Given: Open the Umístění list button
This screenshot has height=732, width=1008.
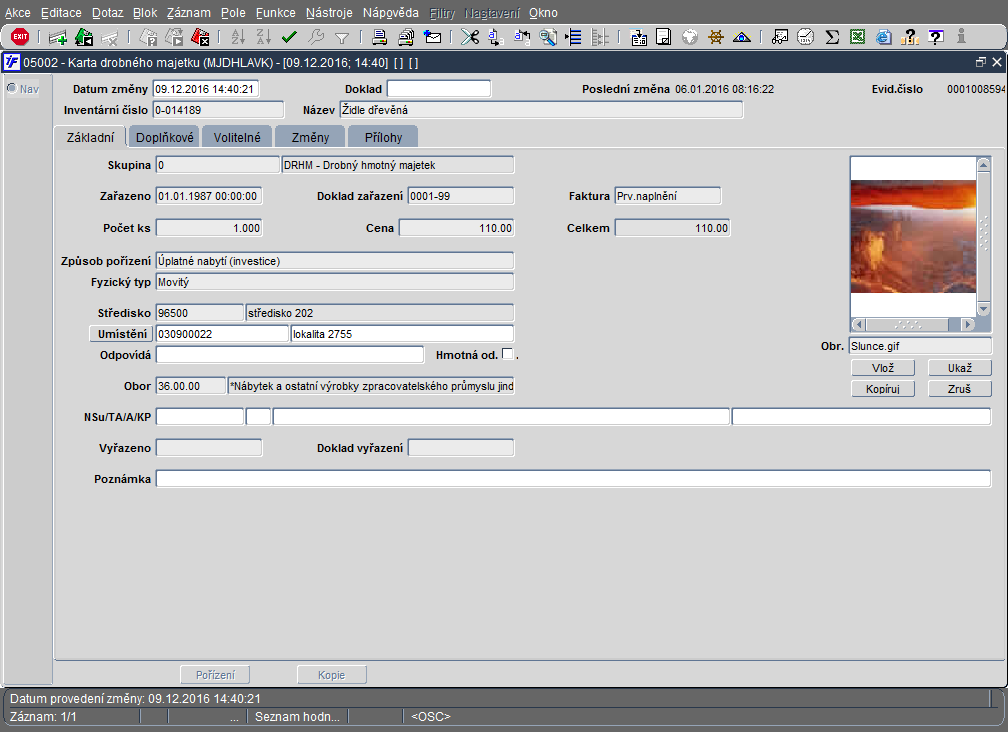Looking at the screenshot, I should coord(121,334).
